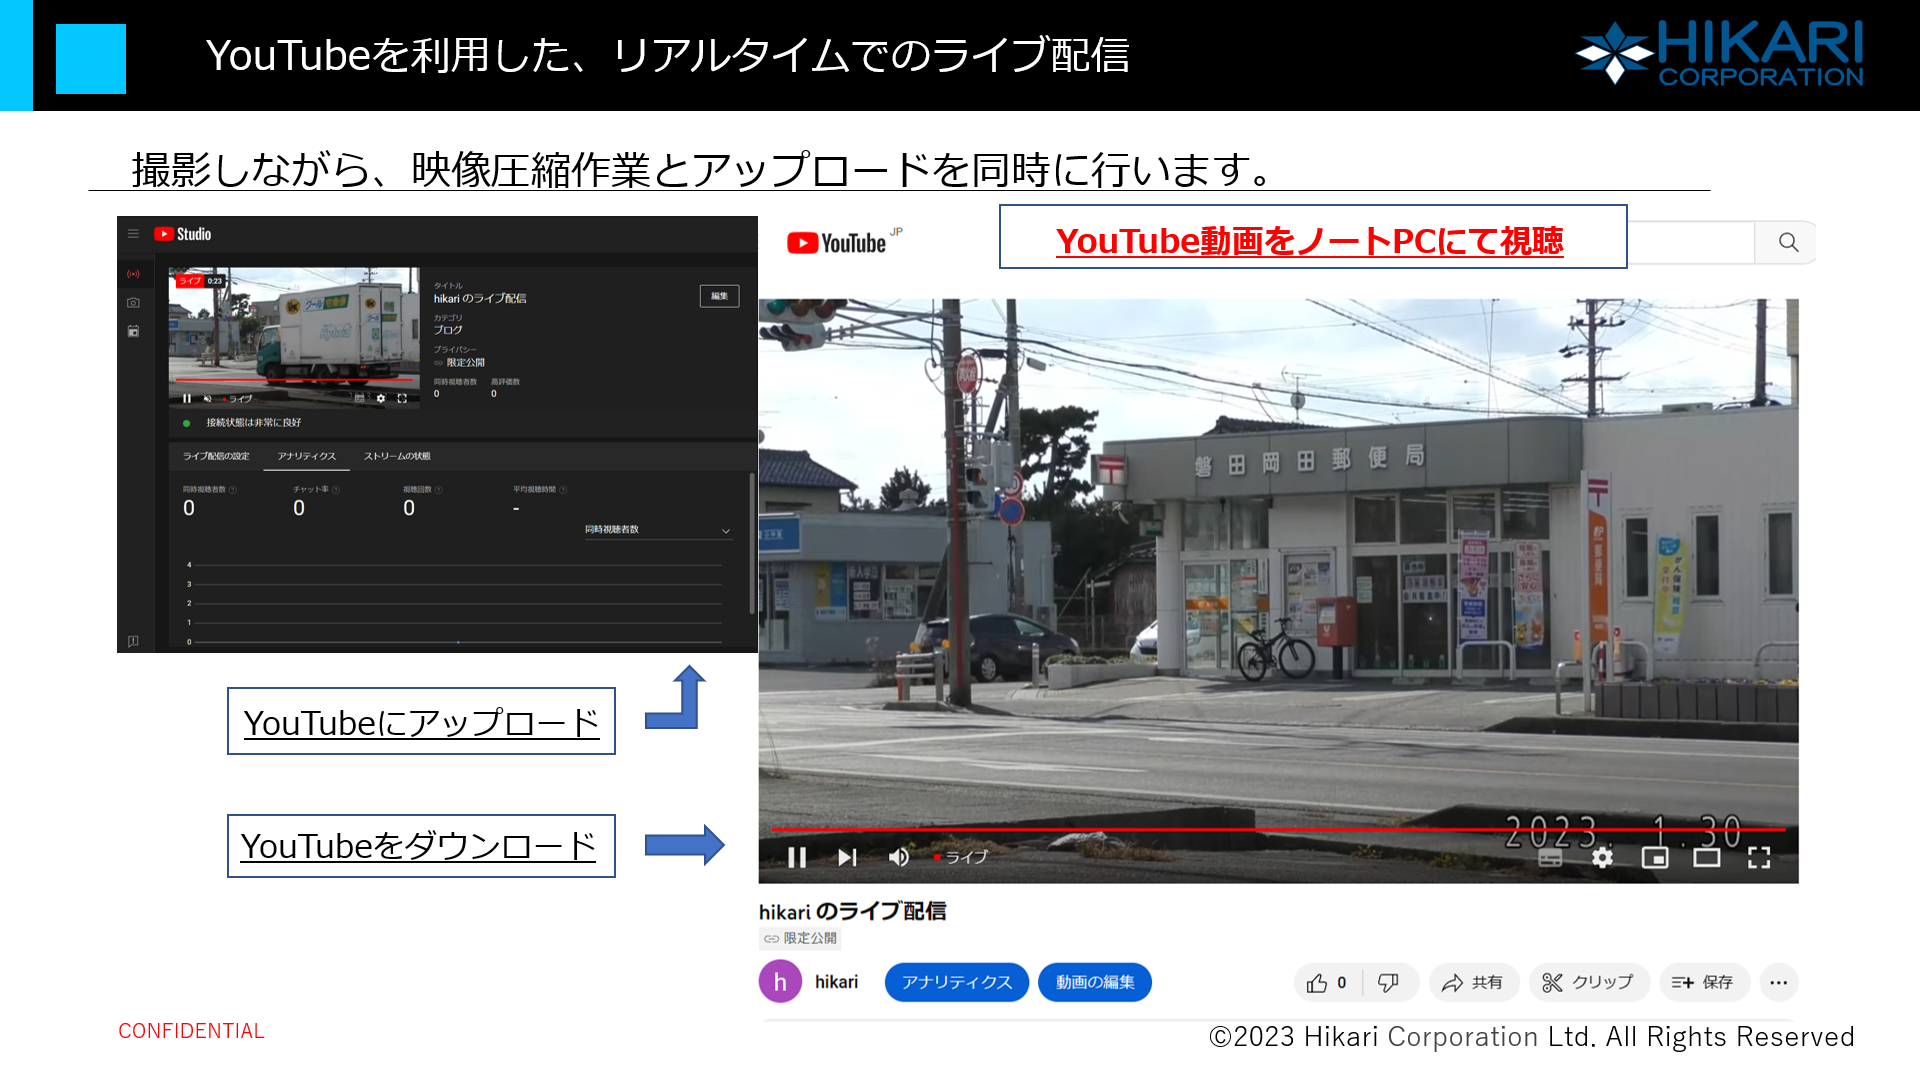Click help icon beside 平均視聴時間 metric
Screen dimensions: 1920x1080
pos(563,490)
